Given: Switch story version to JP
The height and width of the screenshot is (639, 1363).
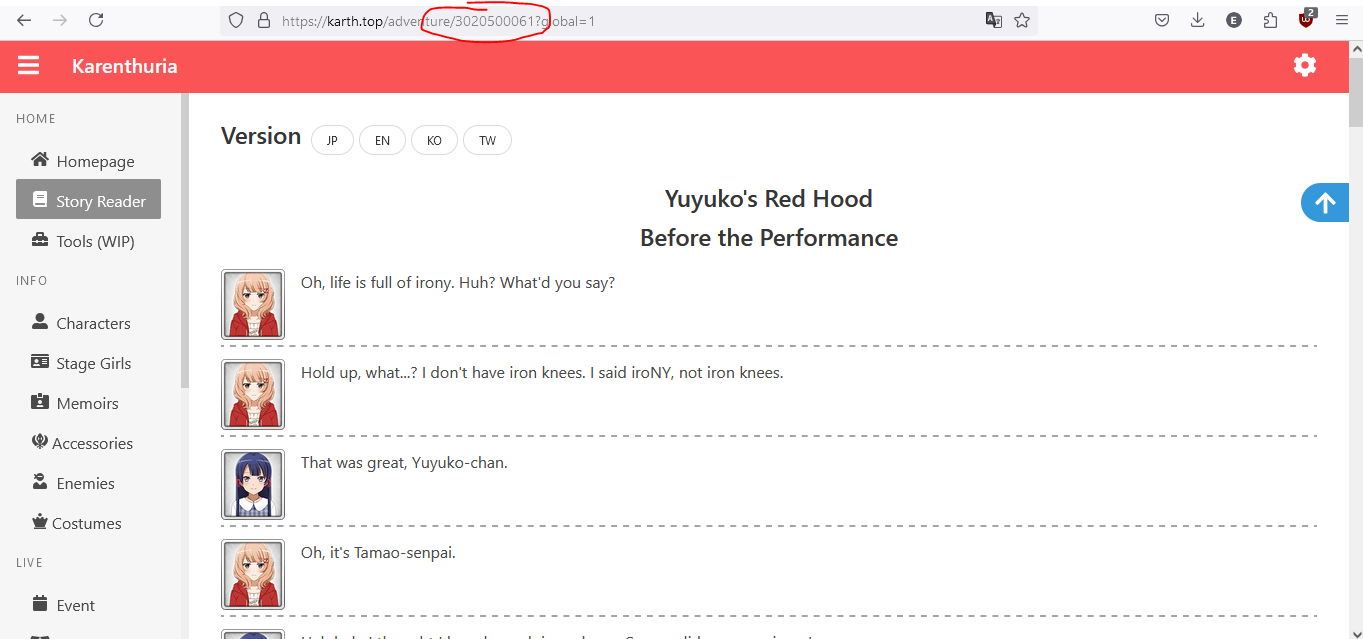Looking at the screenshot, I should point(332,141).
